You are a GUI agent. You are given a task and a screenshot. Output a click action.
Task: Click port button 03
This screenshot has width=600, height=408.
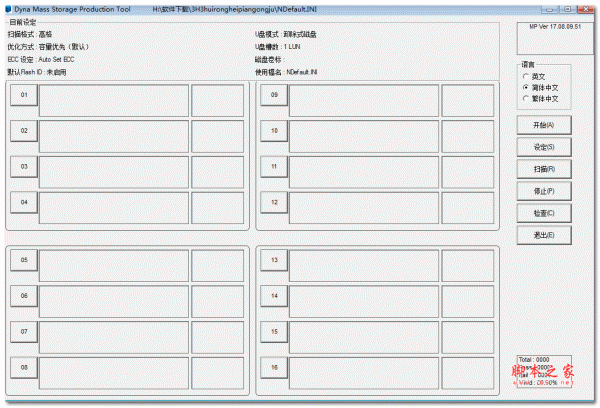(24, 166)
